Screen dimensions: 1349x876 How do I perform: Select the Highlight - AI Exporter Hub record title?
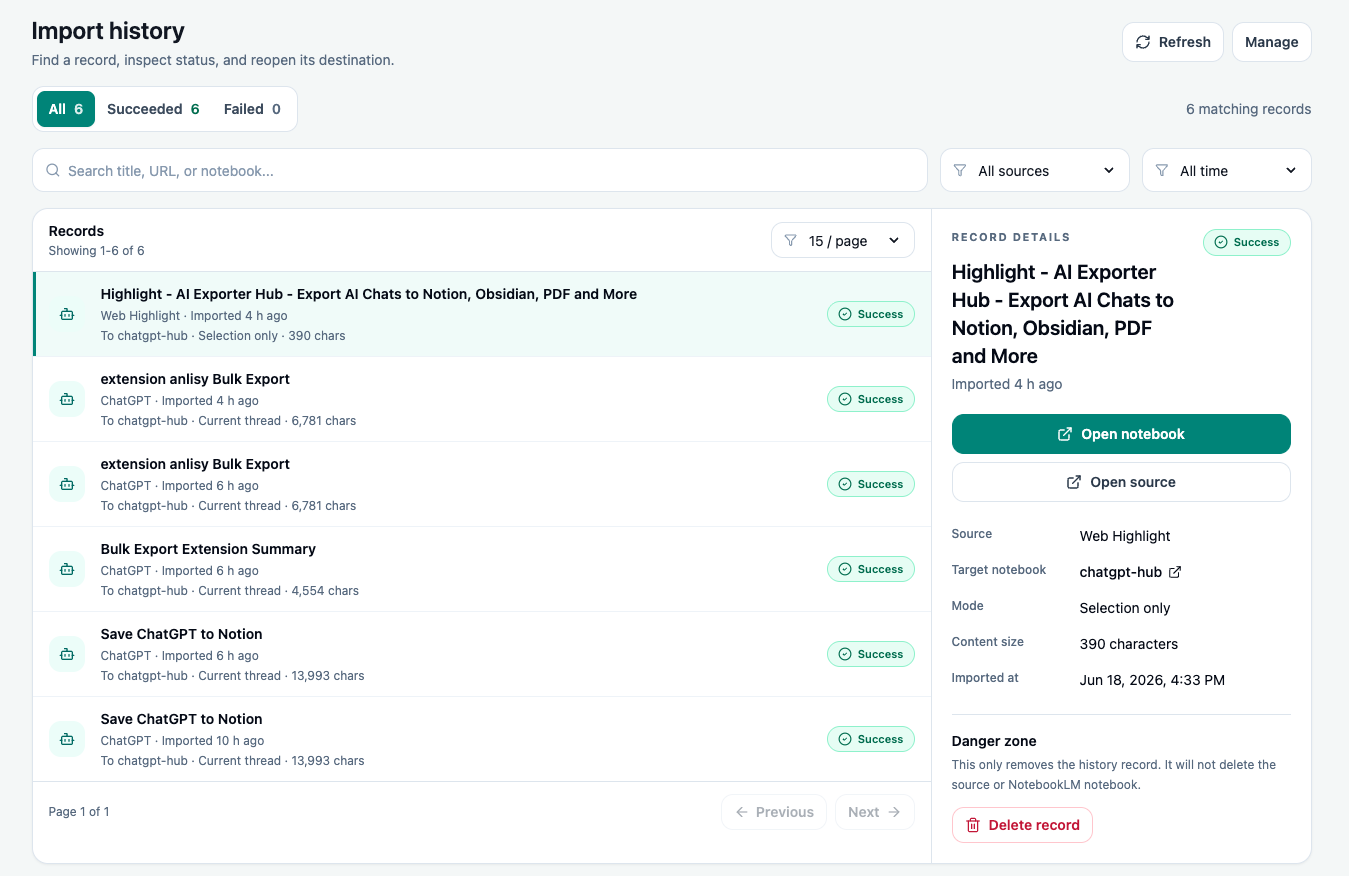click(x=369, y=294)
